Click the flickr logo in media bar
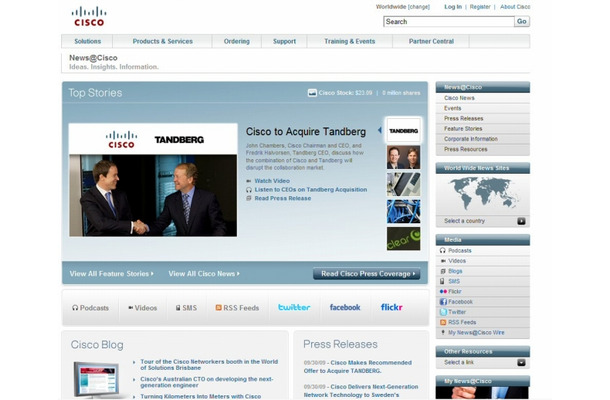The width and height of the screenshot is (610, 400). point(391,307)
